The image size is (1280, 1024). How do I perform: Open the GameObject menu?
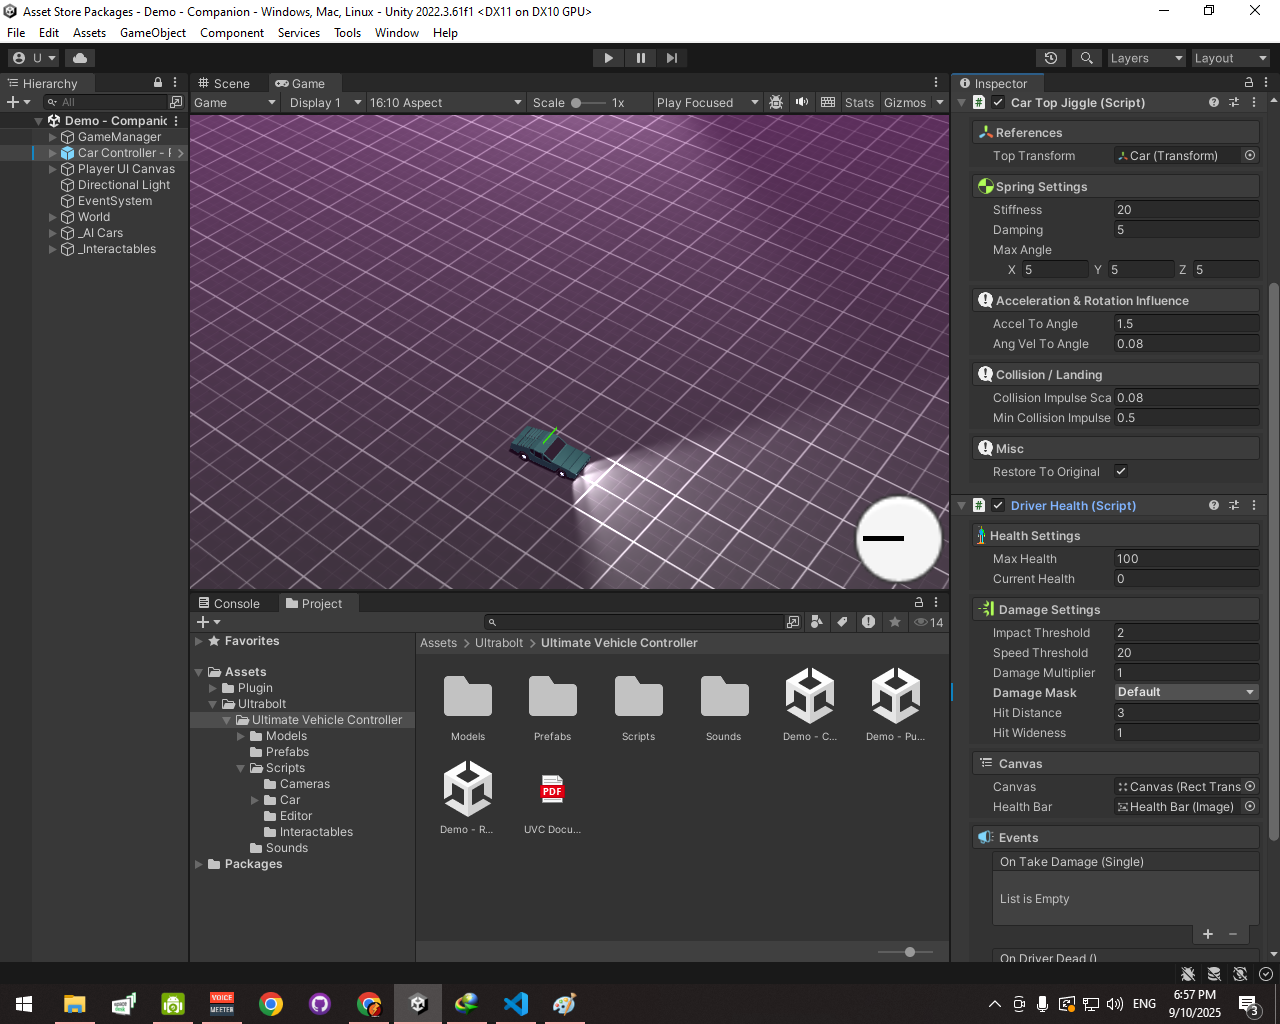[x=153, y=33]
